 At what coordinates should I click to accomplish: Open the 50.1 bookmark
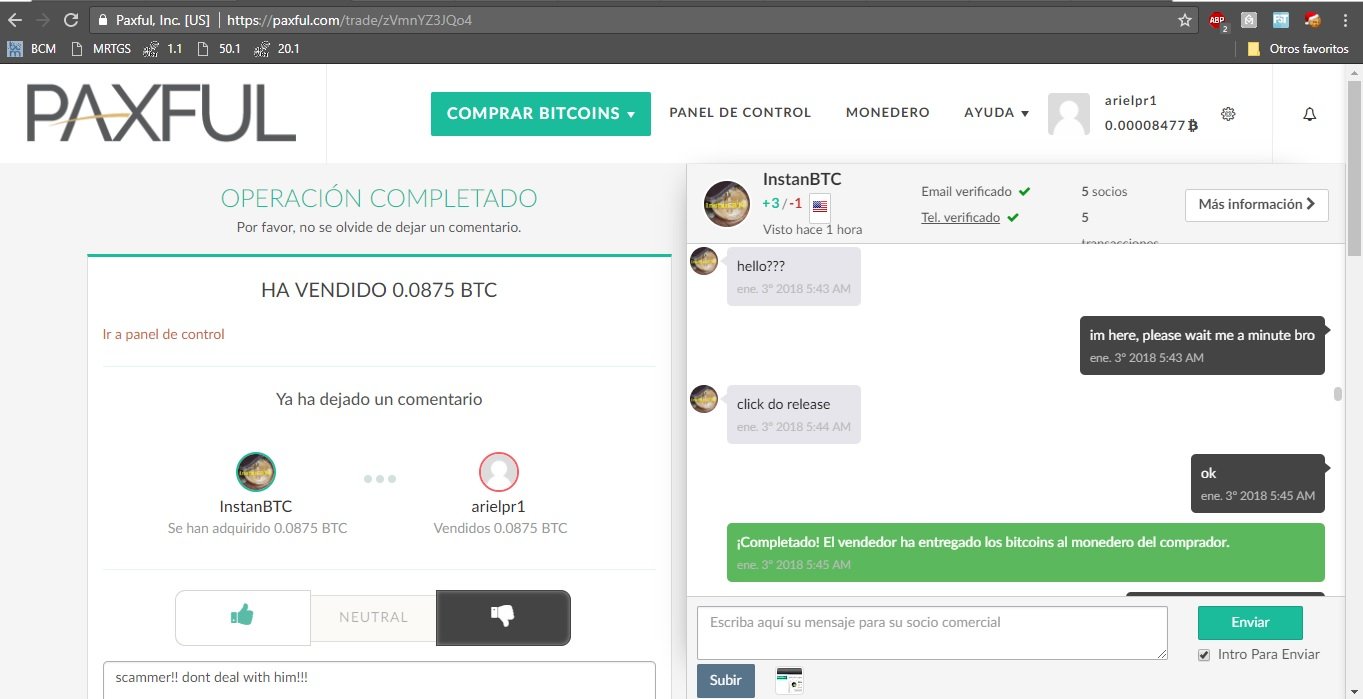[x=219, y=48]
